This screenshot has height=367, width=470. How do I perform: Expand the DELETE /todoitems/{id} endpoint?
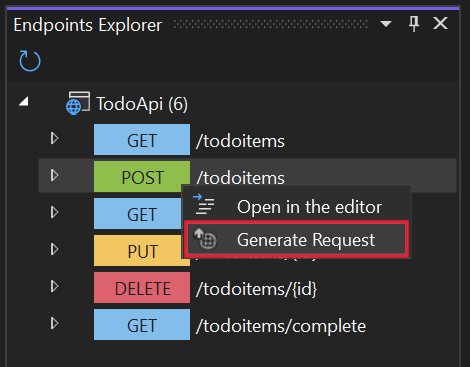tap(54, 286)
